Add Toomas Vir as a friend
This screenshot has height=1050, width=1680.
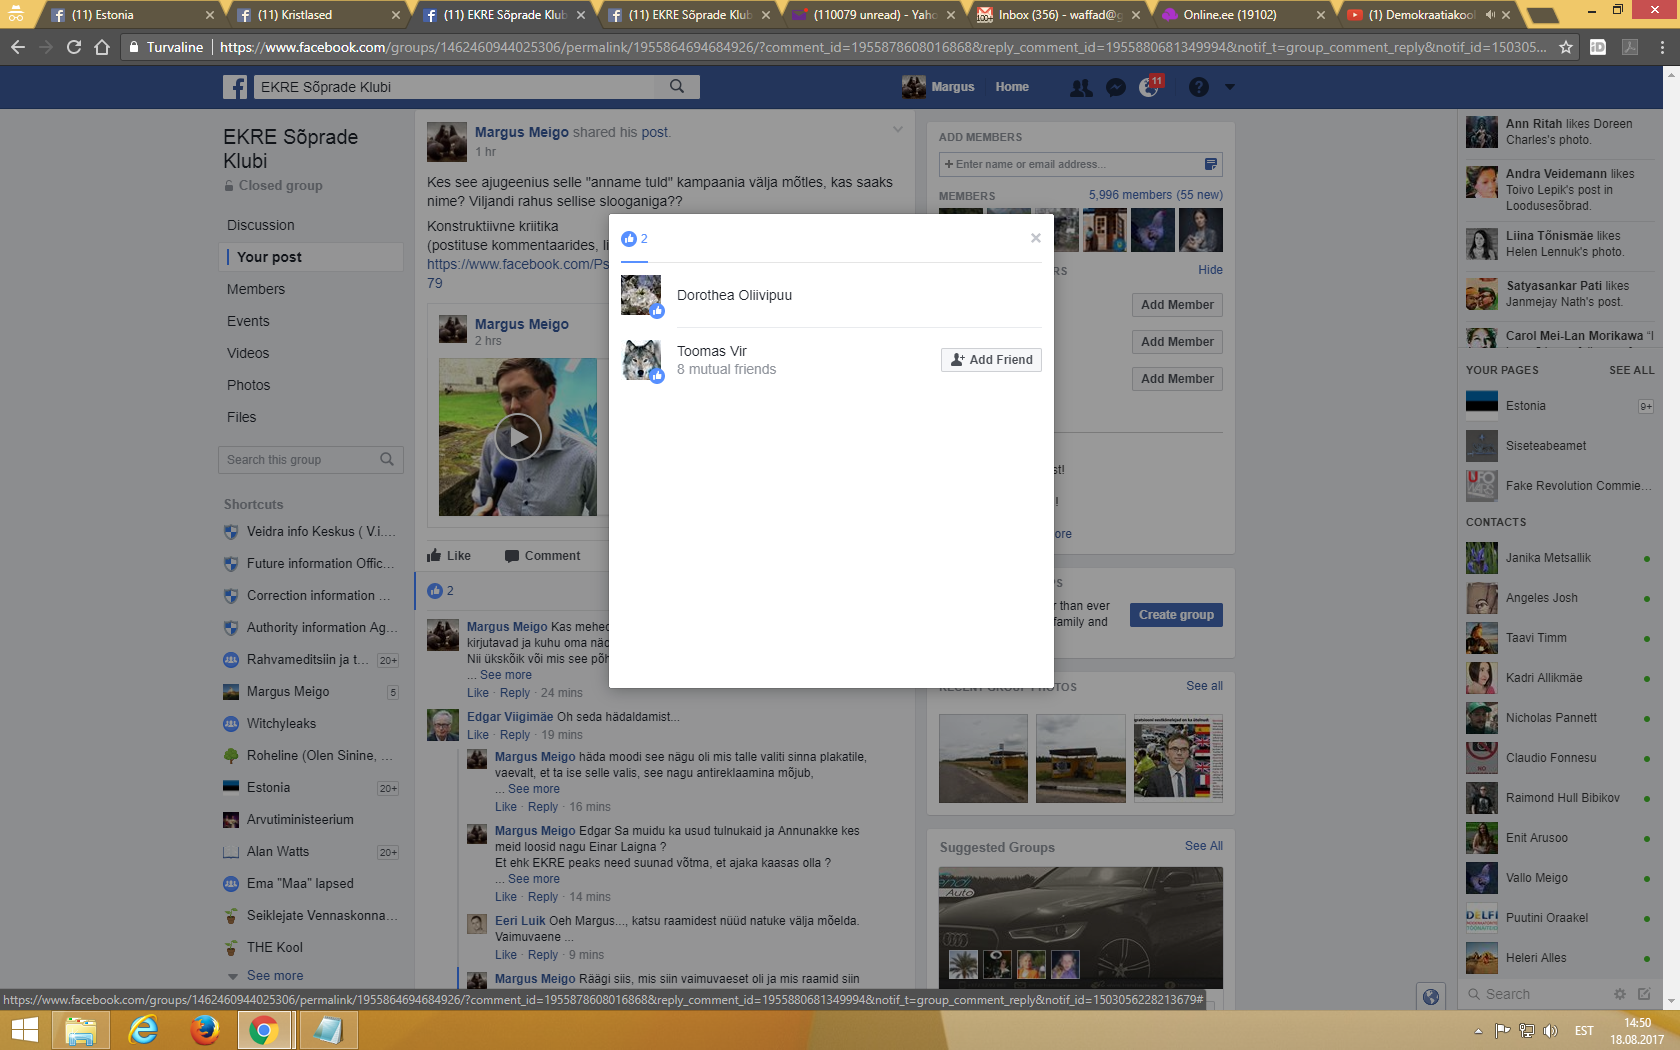pyautogui.click(x=991, y=360)
